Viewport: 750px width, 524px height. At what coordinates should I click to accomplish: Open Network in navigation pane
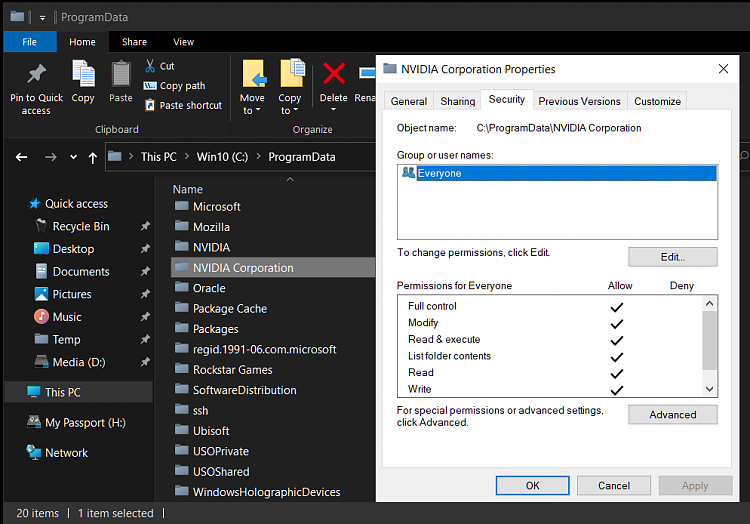tap(66, 453)
